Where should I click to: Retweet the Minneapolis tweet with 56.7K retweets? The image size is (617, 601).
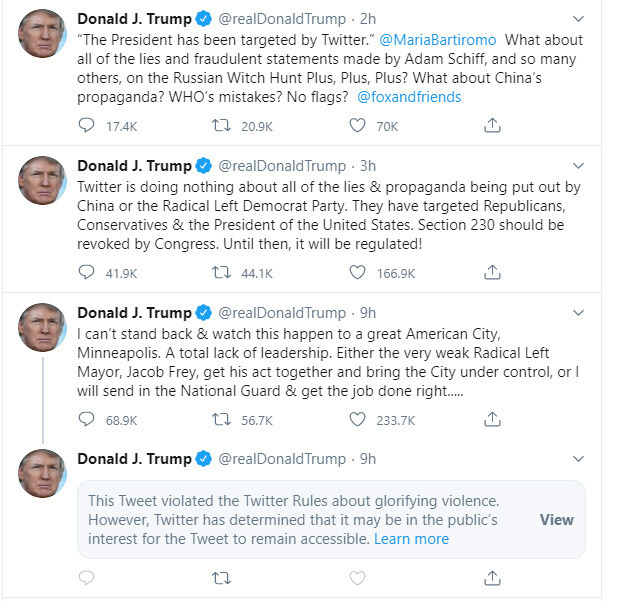[222, 420]
